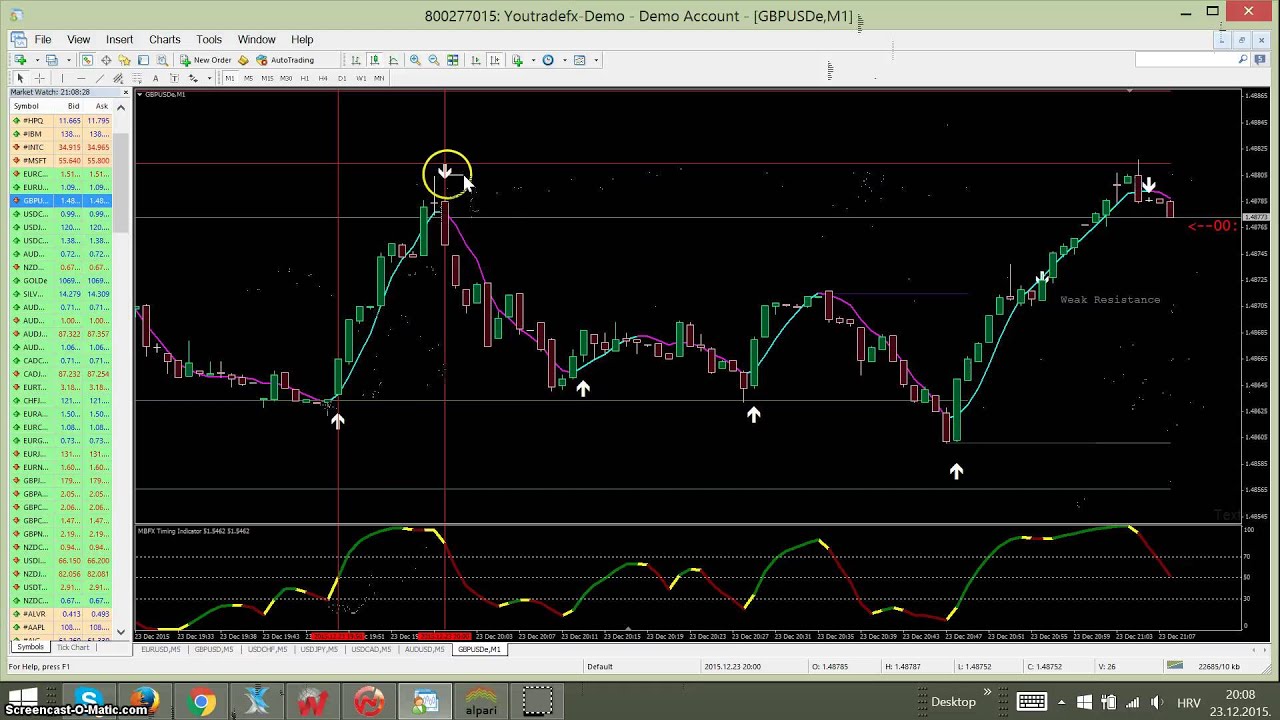Image resolution: width=1280 pixels, height=720 pixels.
Task: Zoom in on the chart
Action: [415, 60]
